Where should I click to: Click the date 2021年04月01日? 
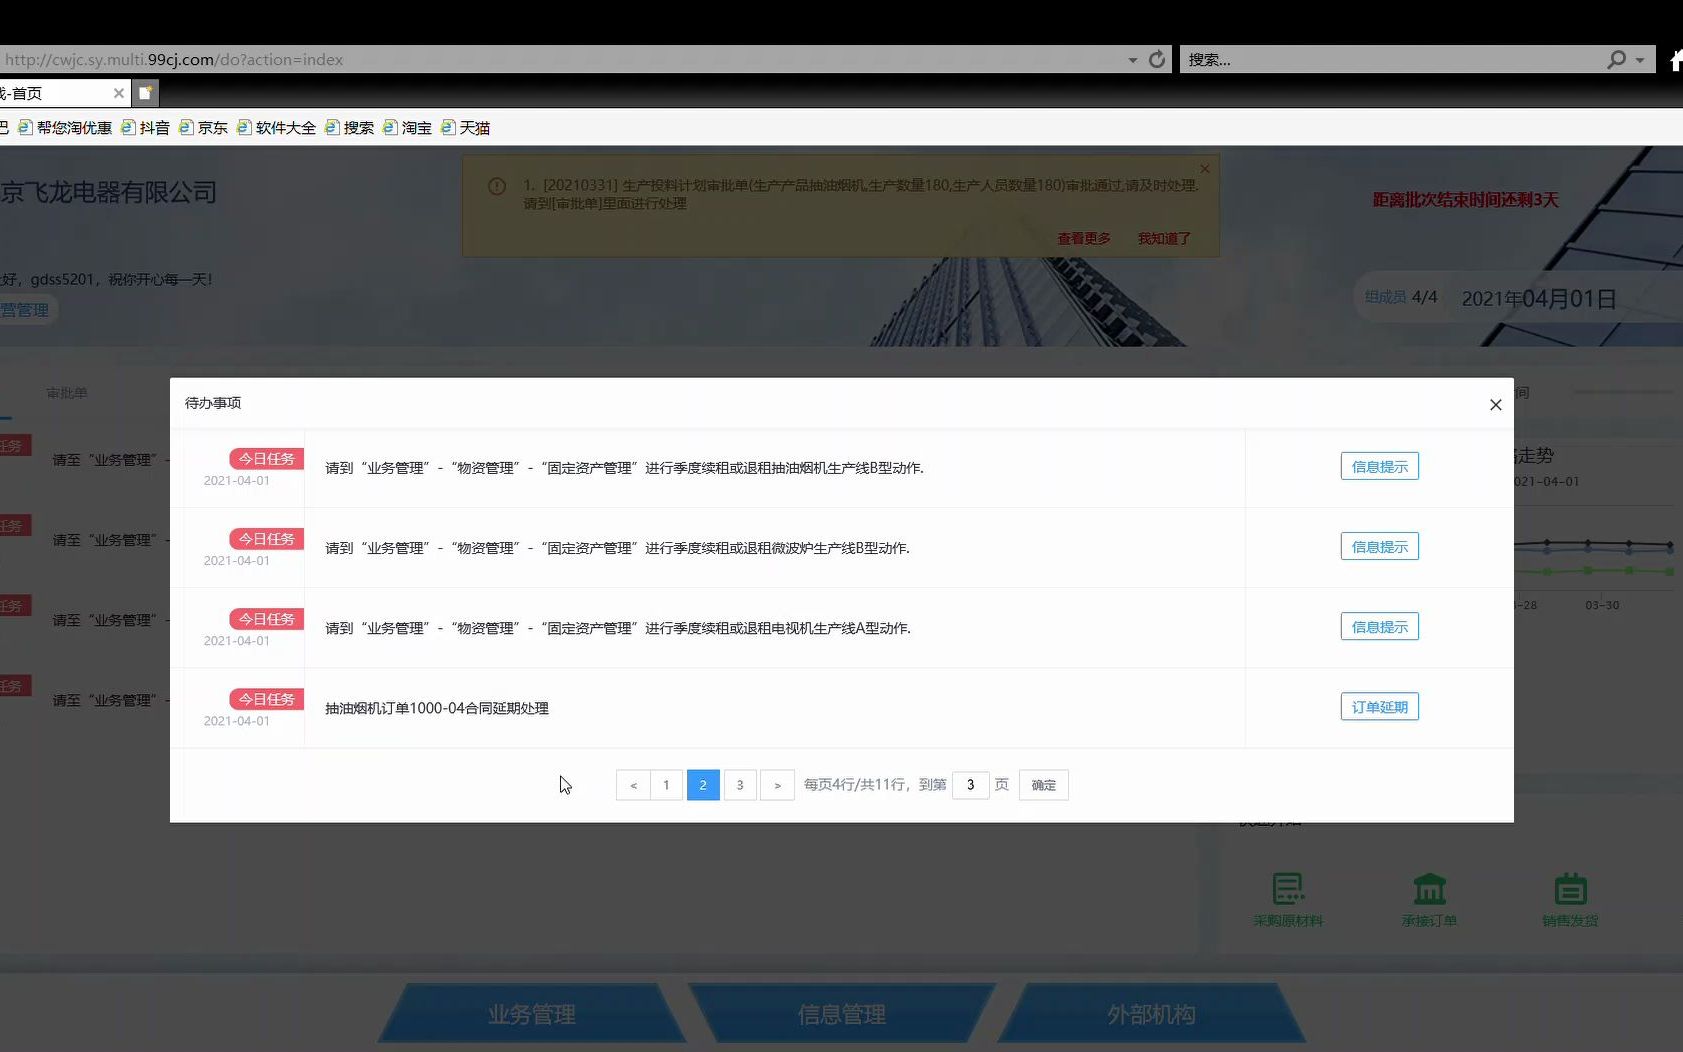click(x=1539, y=299)
